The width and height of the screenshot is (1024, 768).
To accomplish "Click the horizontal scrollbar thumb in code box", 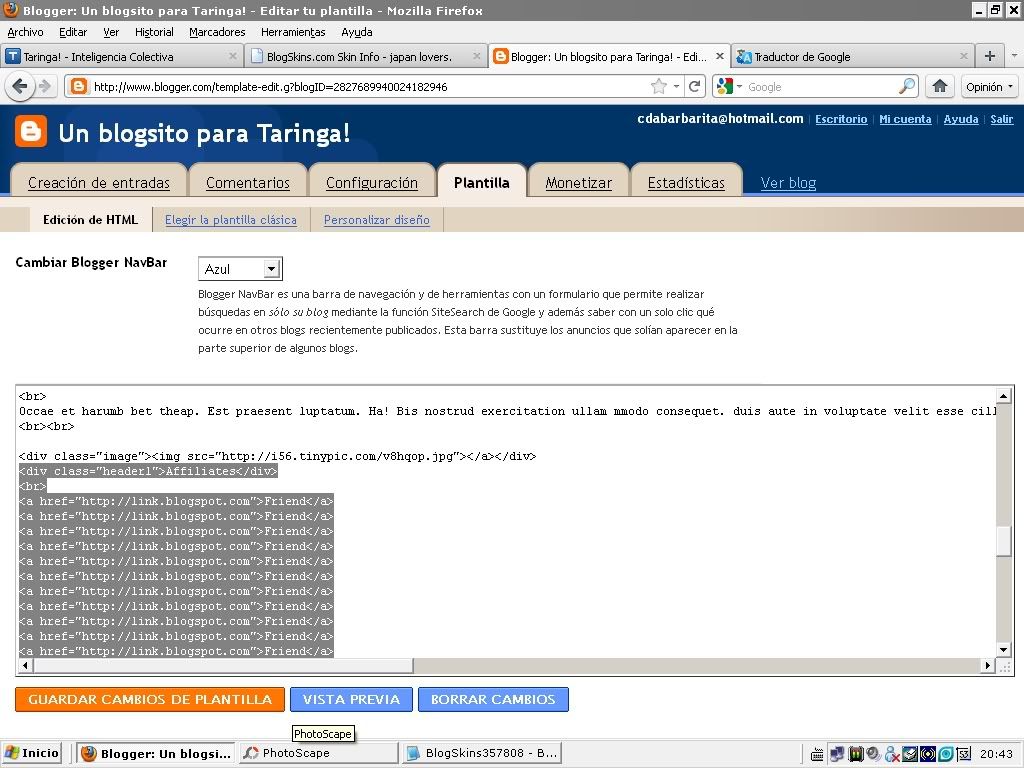I will 223,665.
